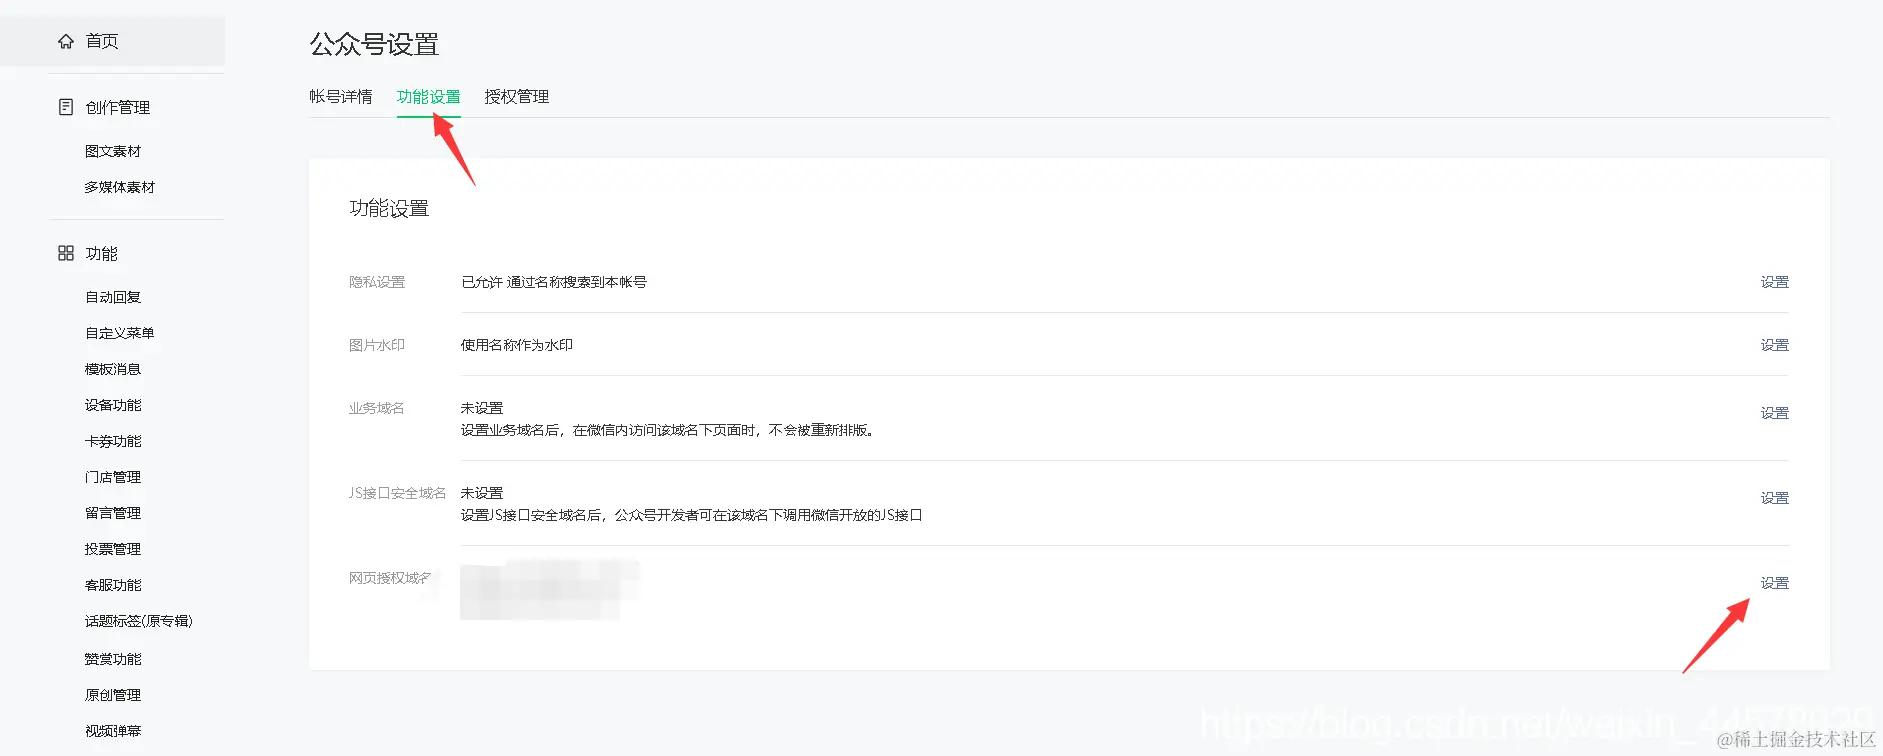Open 设备功能 menu item

pos(113,405)
